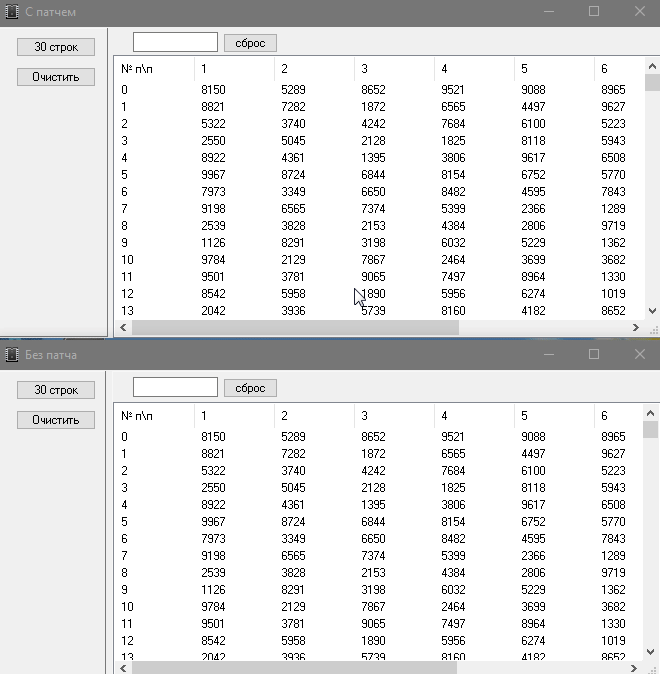Select cell 9501 in 'С патчем' table
Screen dimensions: 660x674
coord(213,277)
